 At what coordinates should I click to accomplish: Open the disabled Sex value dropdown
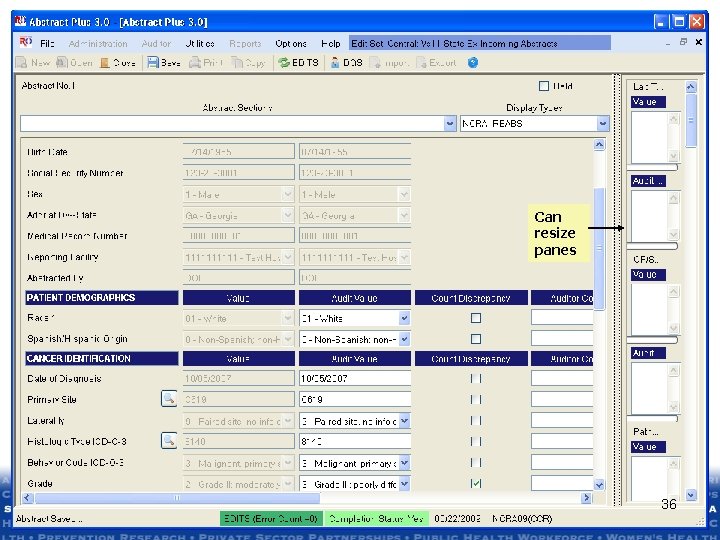tap(287, 195)
